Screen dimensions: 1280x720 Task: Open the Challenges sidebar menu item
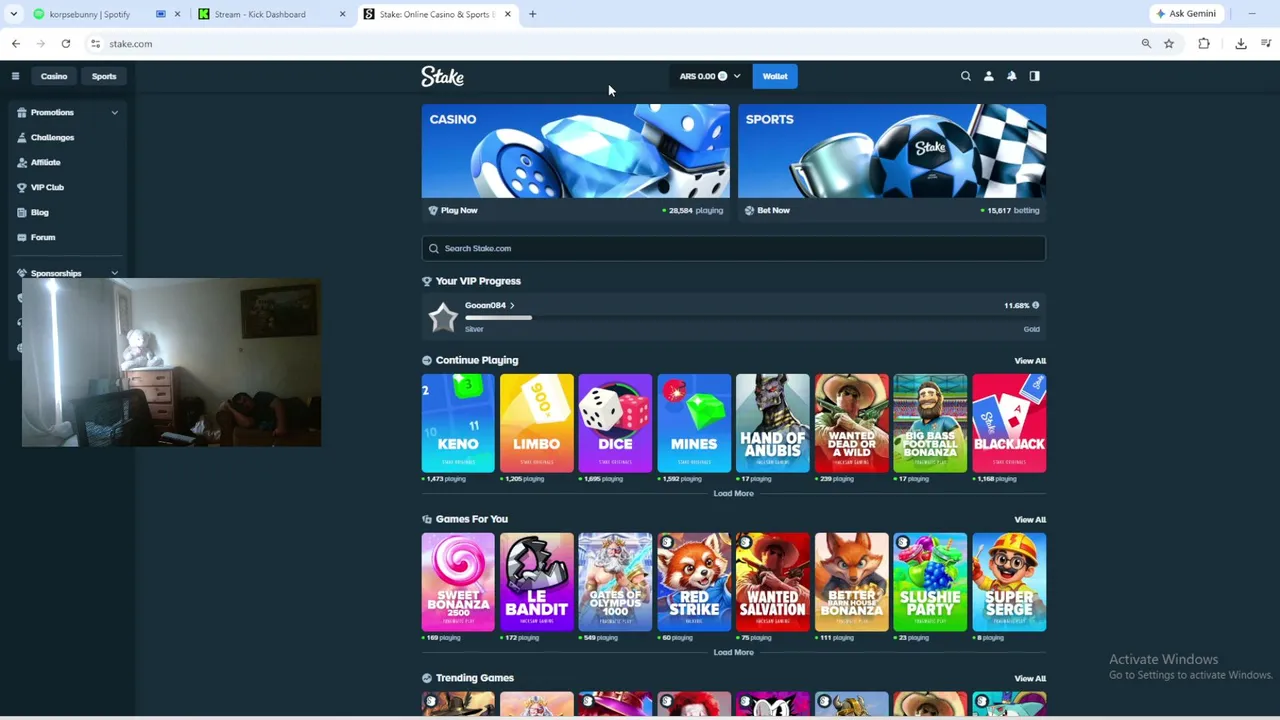[68, 137]
